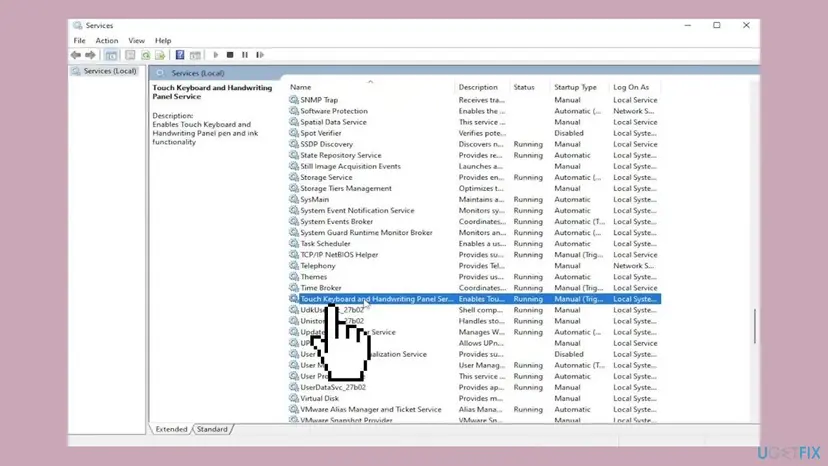
Task: Click the Pause Service icon
Action: [244, 55]
